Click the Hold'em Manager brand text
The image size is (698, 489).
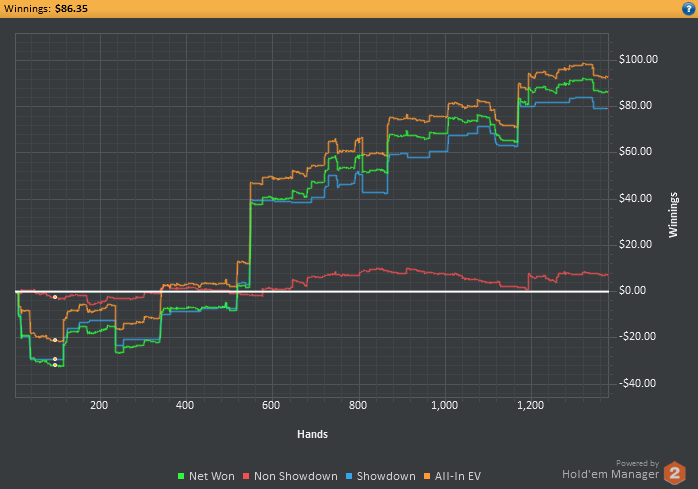[610, 474]
